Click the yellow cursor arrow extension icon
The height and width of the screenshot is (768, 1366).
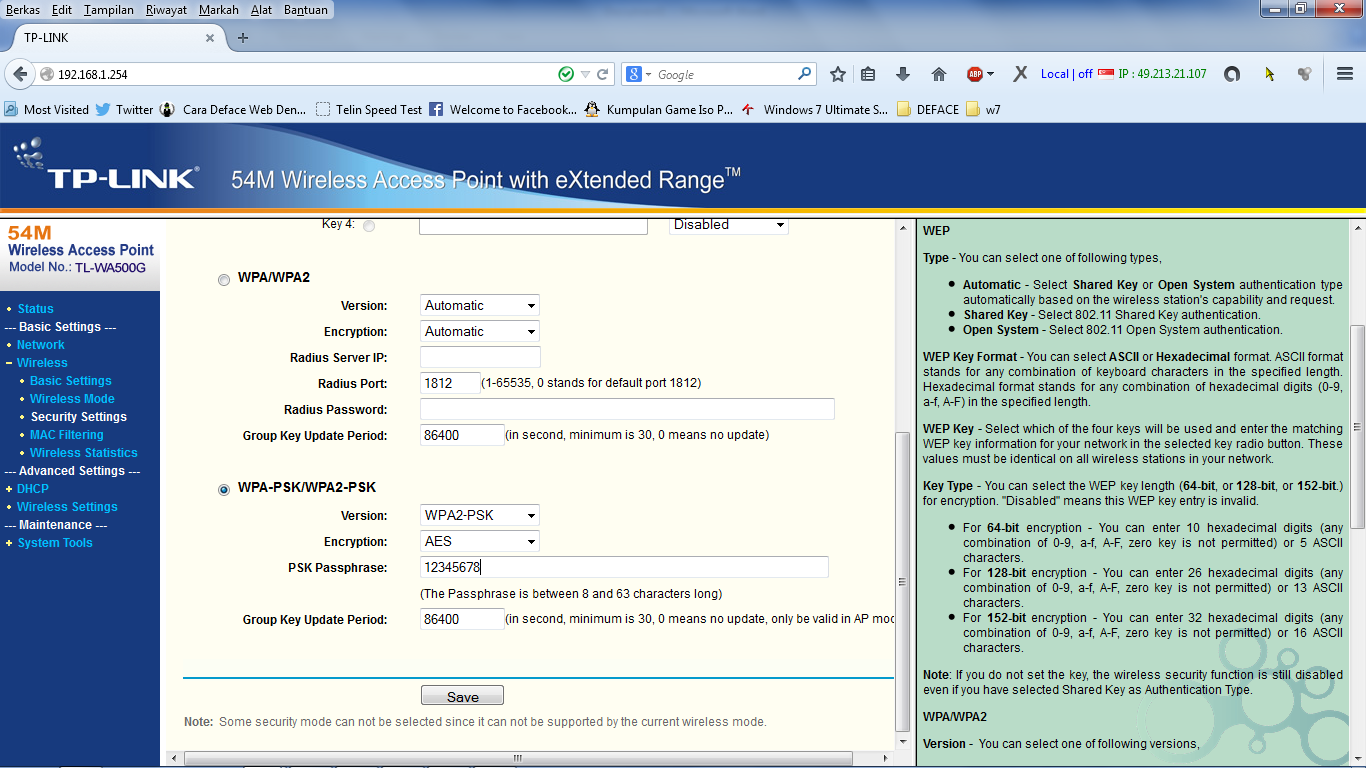pos(1269,74)
